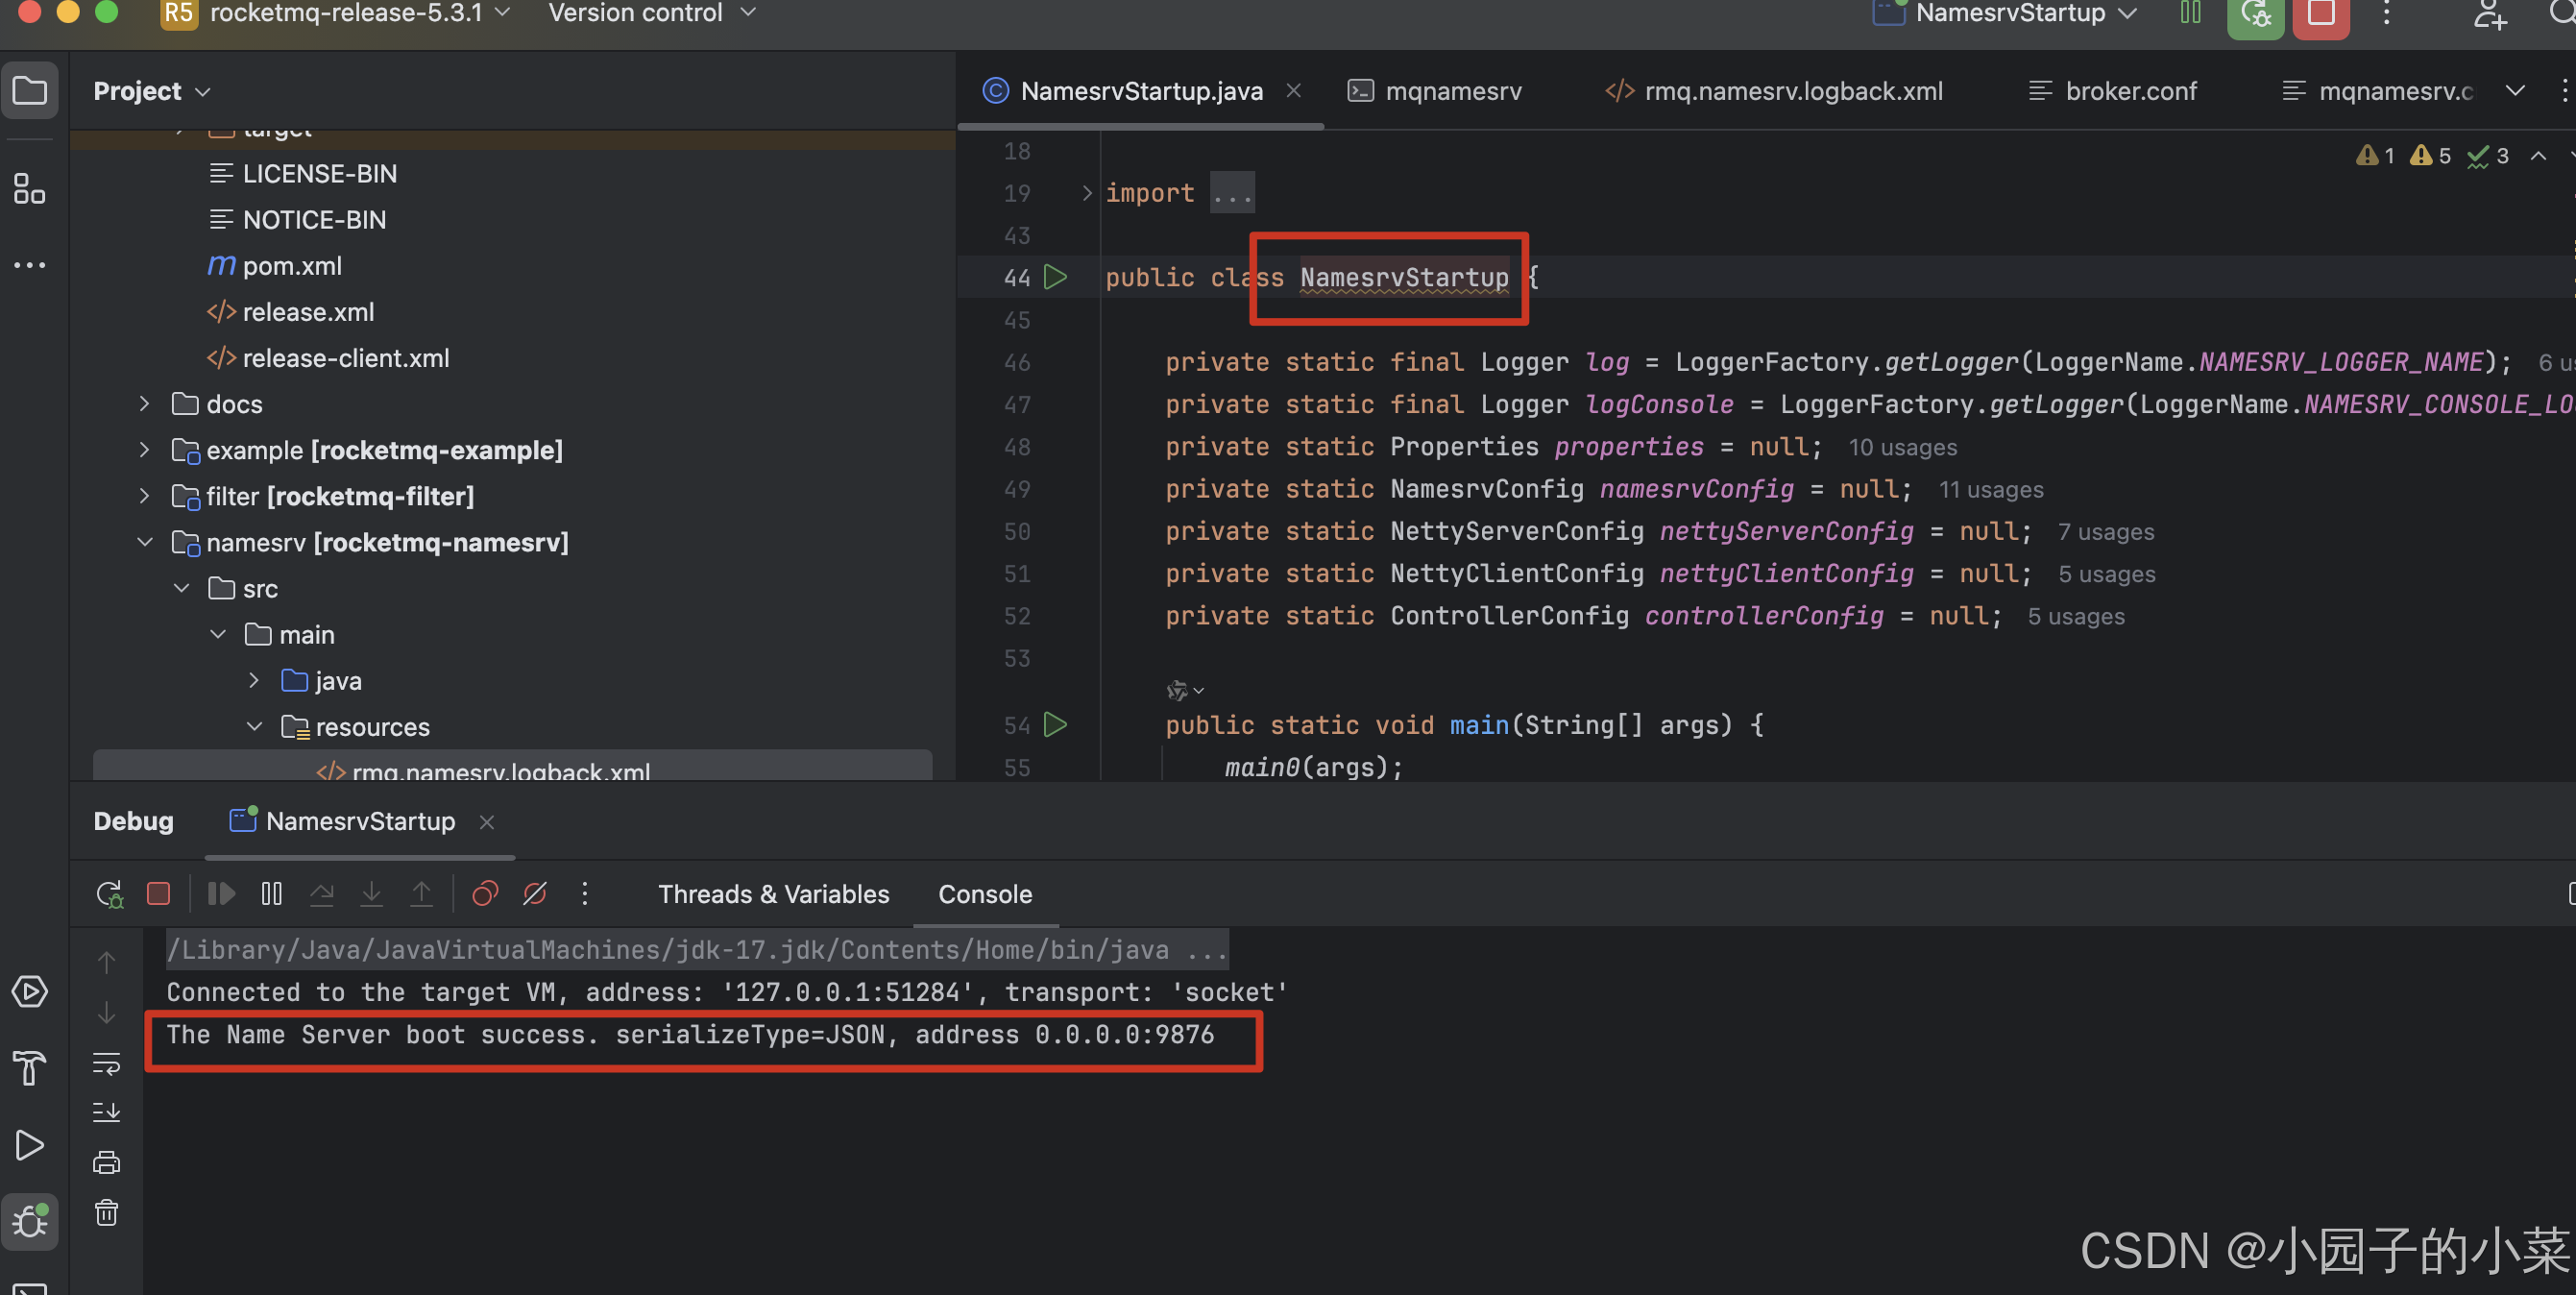Toggle Mute Breakpoints icon
This screenshot has height=1295, width=2576.
[x=535, y=893]
